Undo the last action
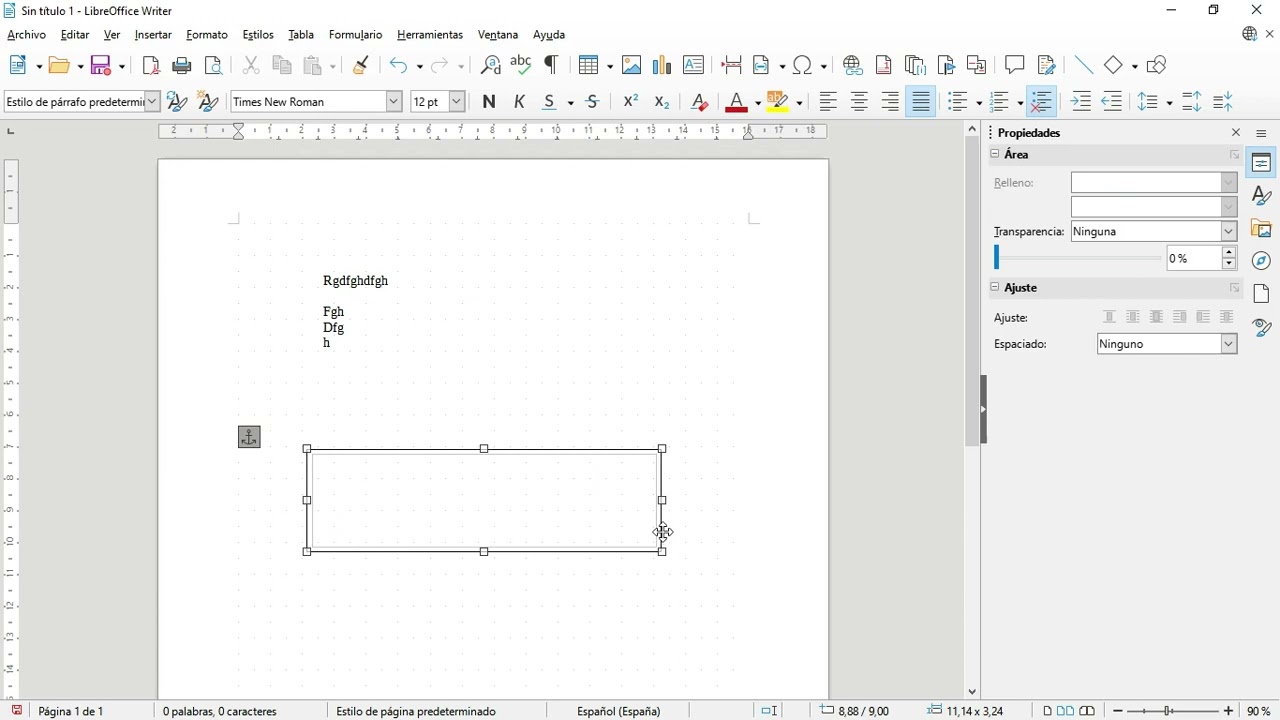 [x=399, y=66]
